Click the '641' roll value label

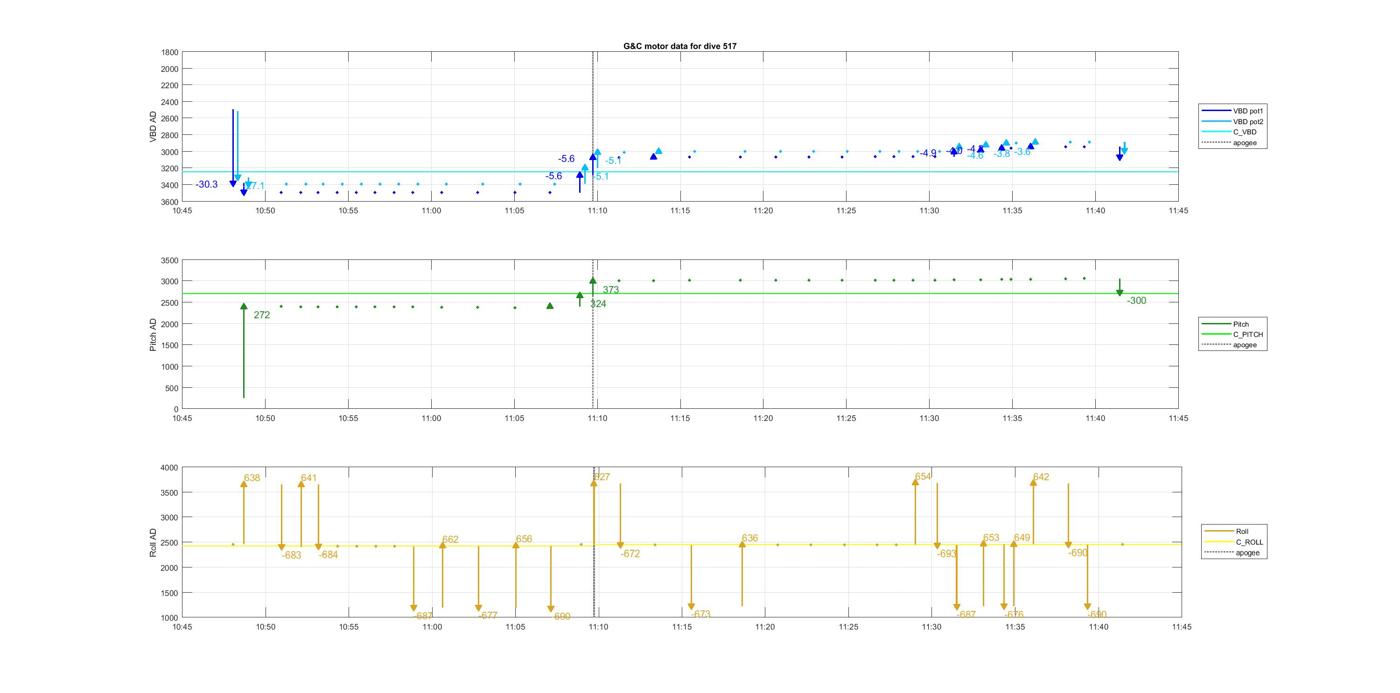coord(309,478)
